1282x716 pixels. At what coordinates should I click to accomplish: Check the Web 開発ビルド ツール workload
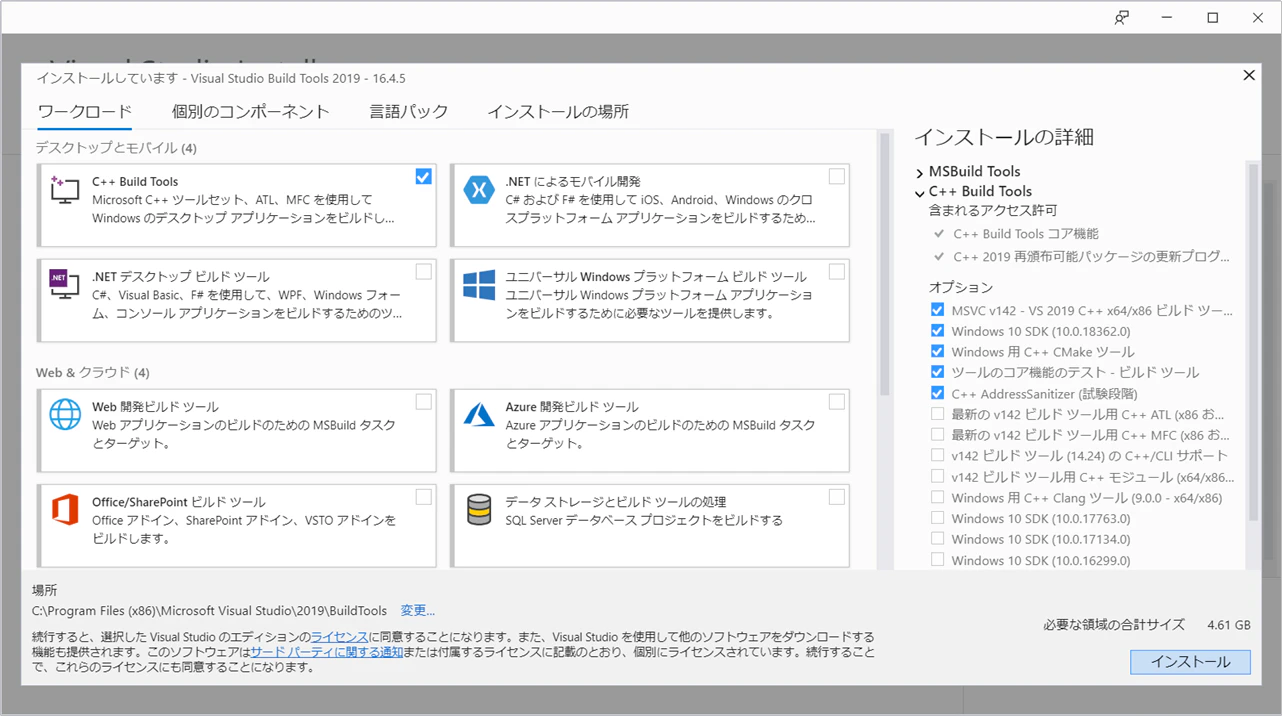tap(424, 402)
